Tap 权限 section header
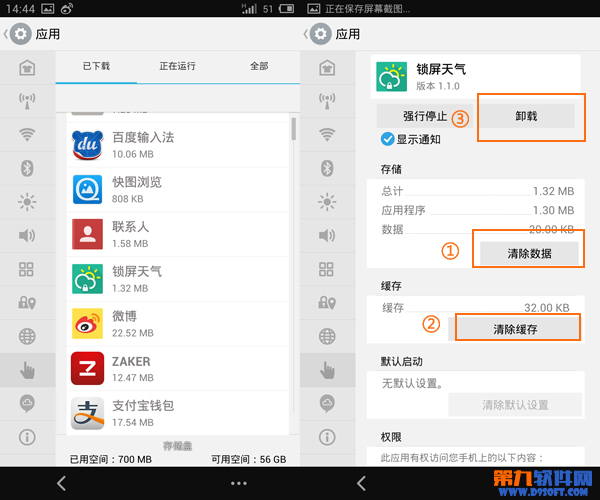 click(391, 437)
